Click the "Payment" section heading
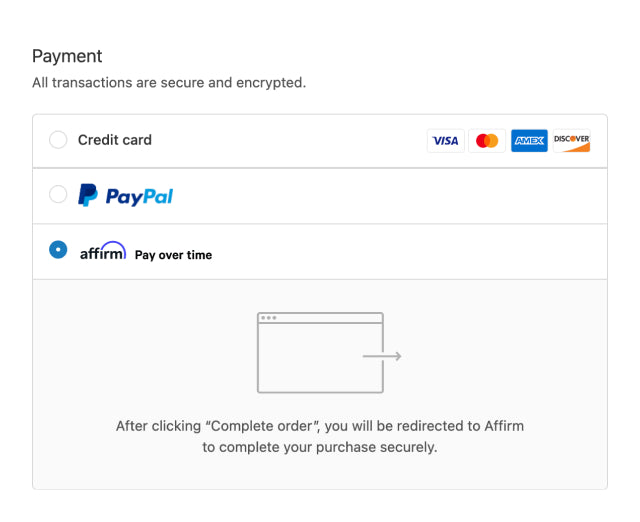640x522 pixels. coord(67,56)
